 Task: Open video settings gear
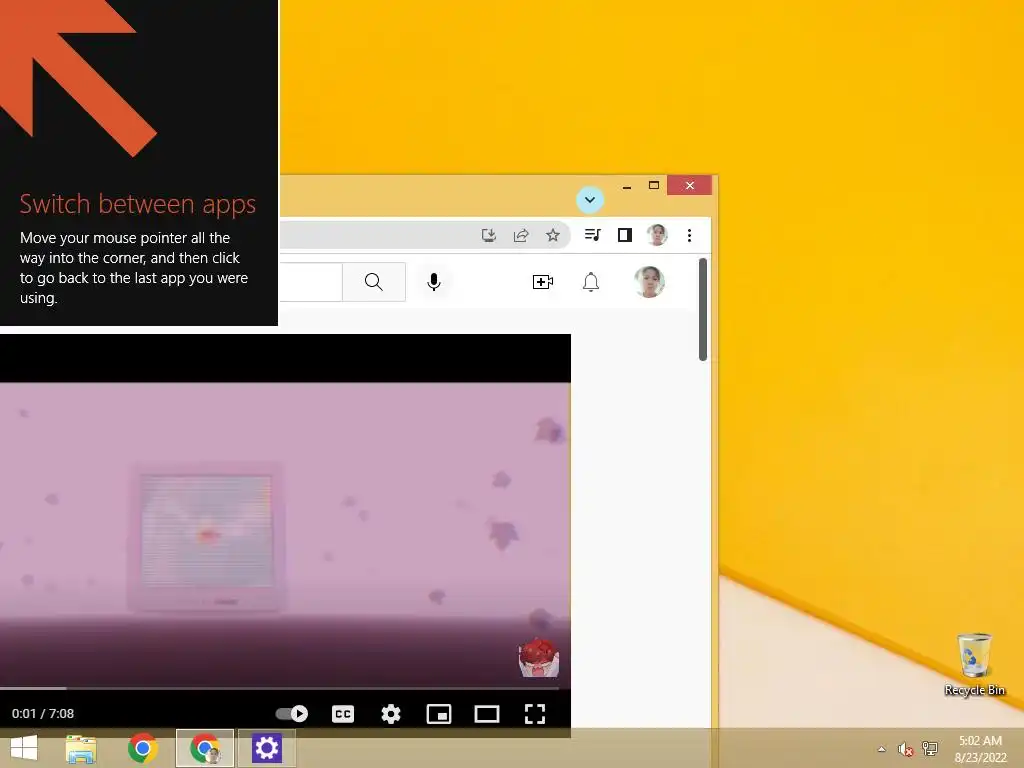[x=391, y=714]
